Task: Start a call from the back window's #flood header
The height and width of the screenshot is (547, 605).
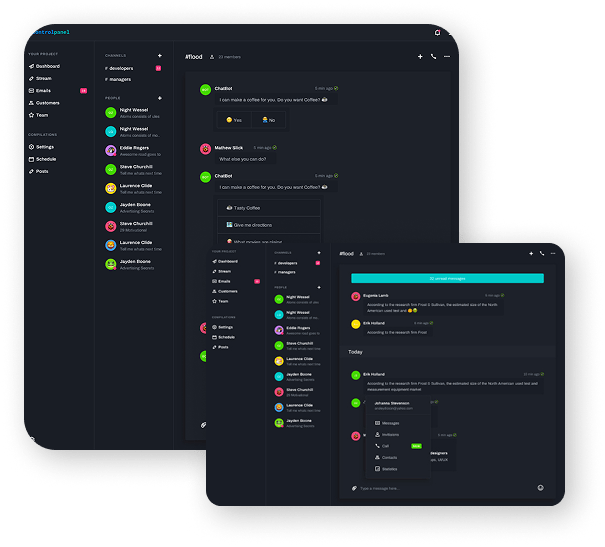Action: tap(433, 57)
